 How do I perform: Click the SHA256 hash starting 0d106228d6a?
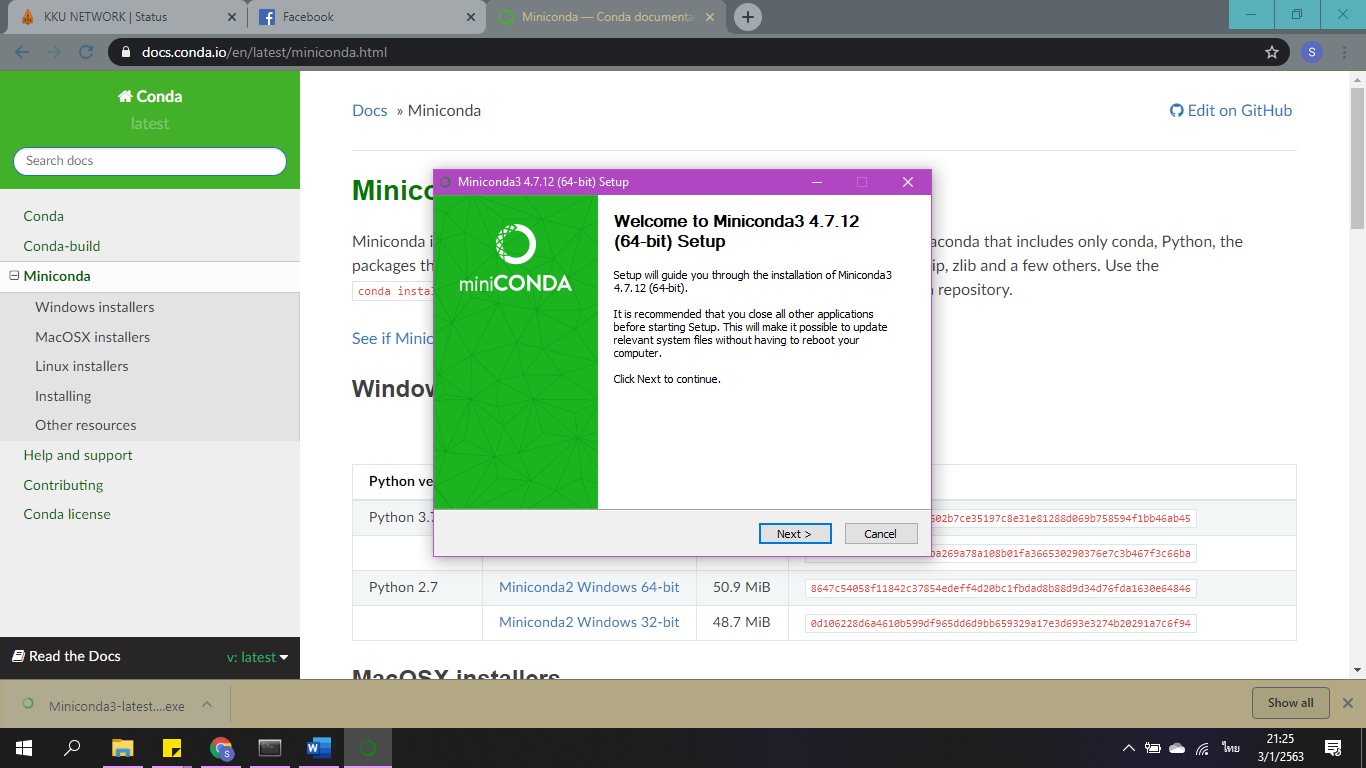[1001, 623]
